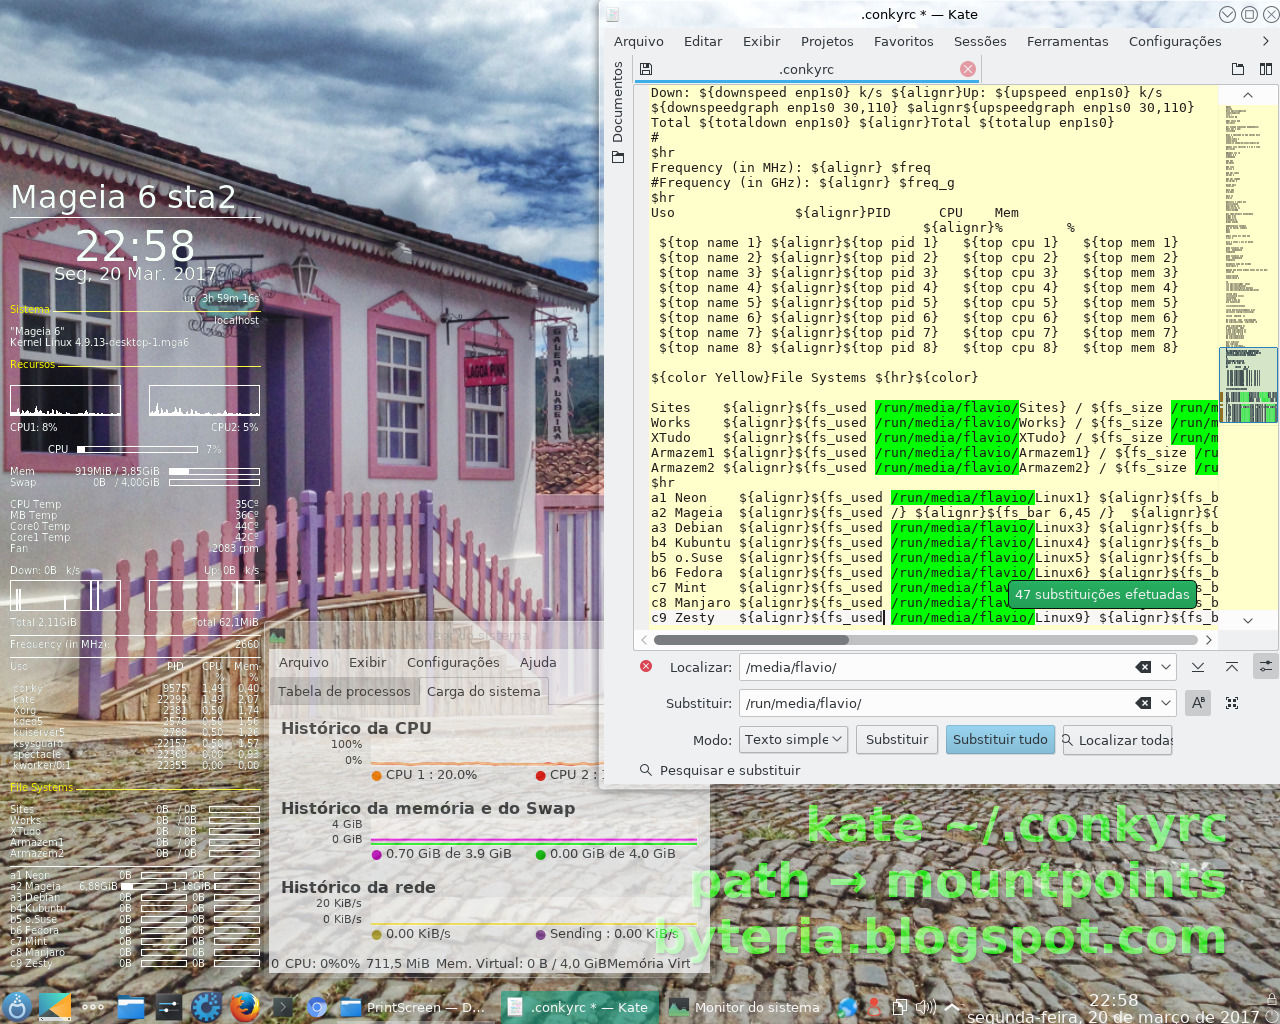This screenshot has height=1024, width=1280.
Task: Open the Mageia Control Center gear icon
Action: tap(206, 1006)
